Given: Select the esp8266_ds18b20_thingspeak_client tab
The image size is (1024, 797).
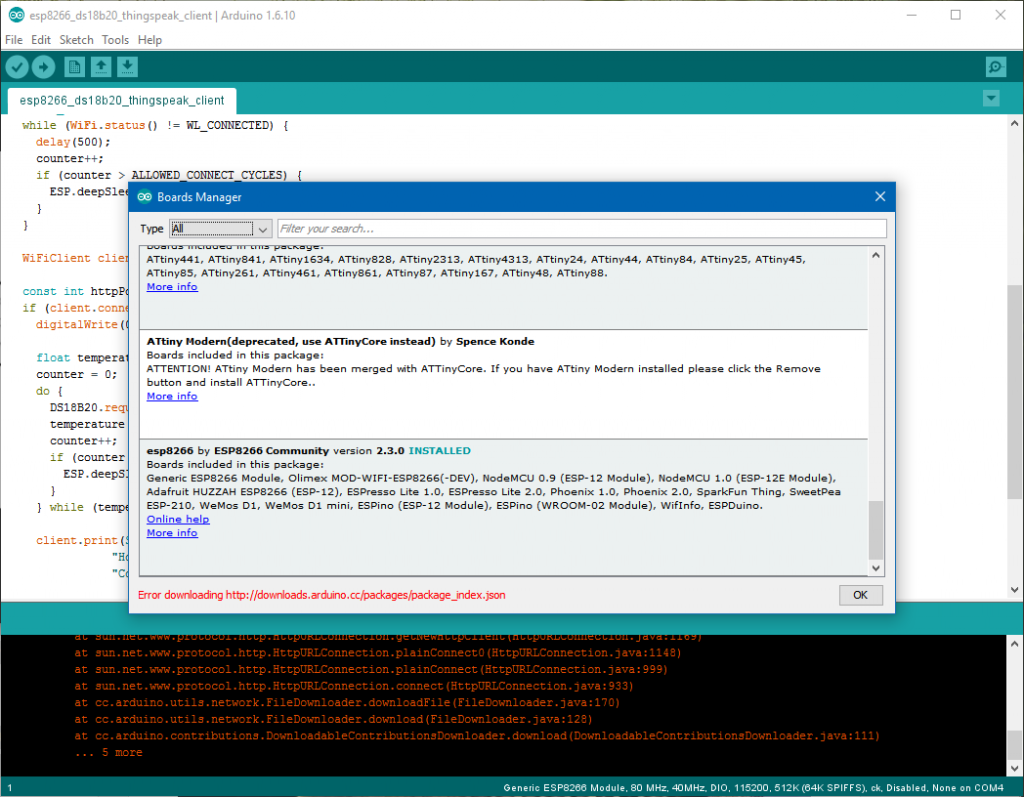Looking at the screenshot, I should coord(122,102).
